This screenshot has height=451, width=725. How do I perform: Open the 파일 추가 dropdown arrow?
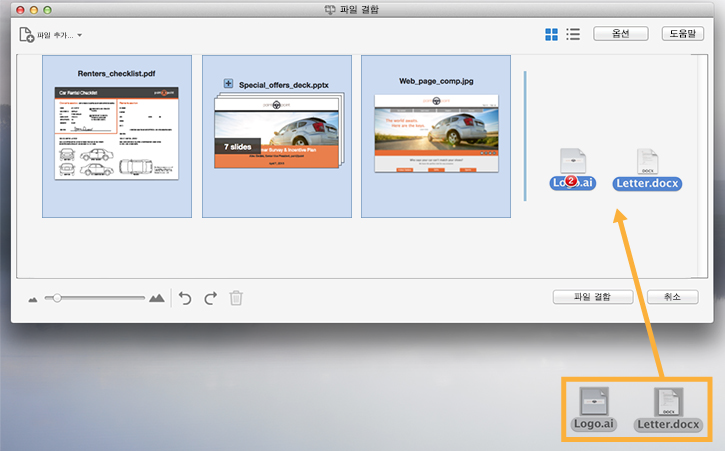click(x=80, y=35)
